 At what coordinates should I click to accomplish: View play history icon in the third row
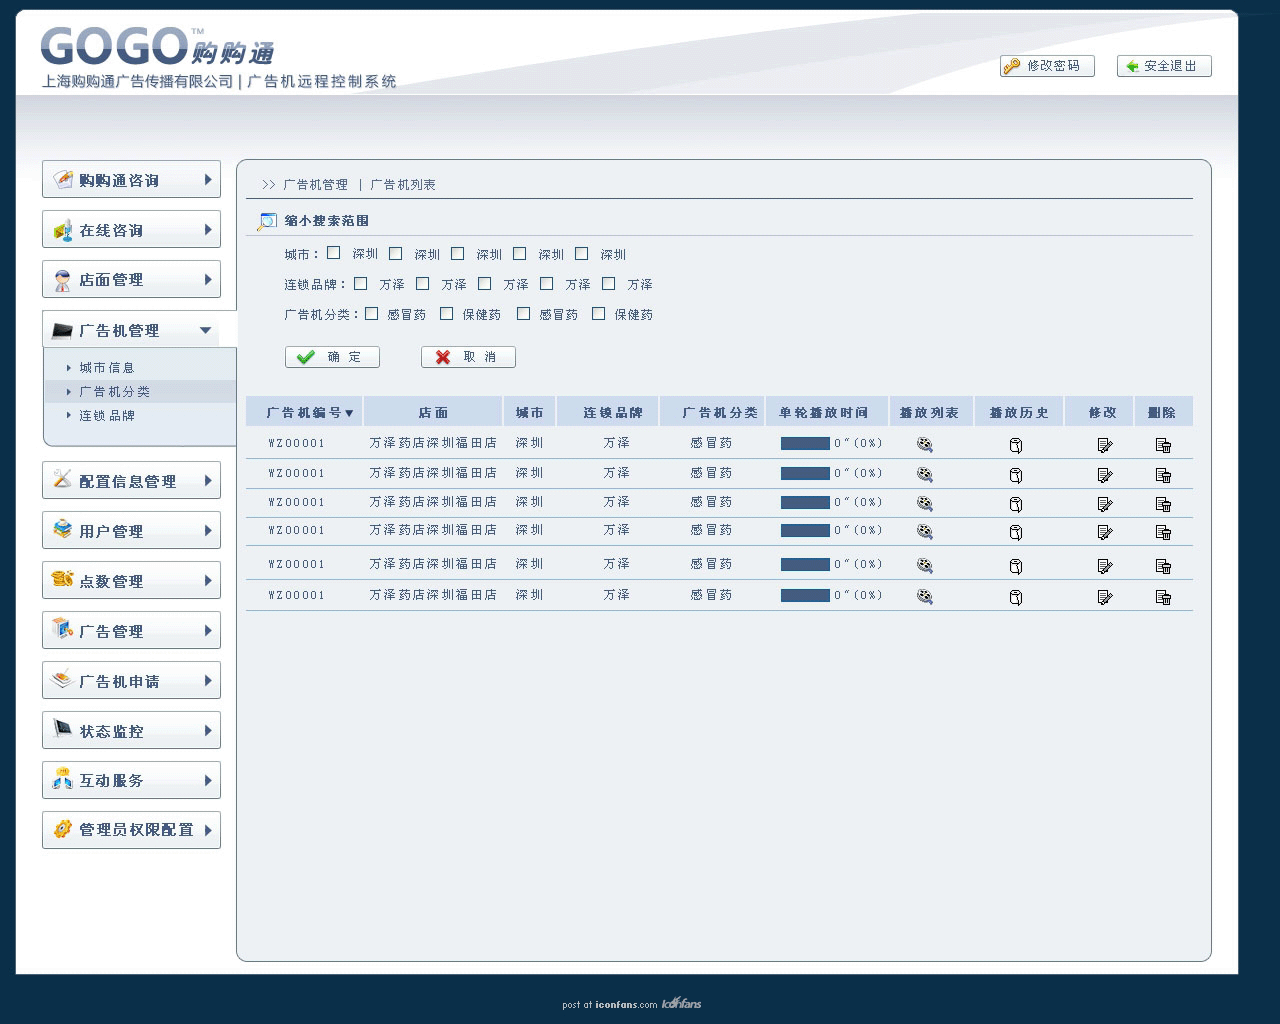tap(1016, 504)
